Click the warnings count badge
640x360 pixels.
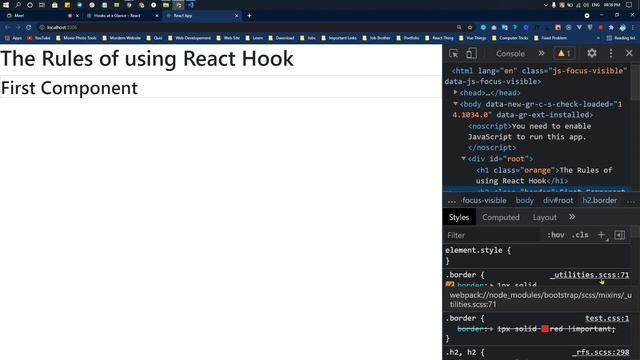[x=564, y=53]
